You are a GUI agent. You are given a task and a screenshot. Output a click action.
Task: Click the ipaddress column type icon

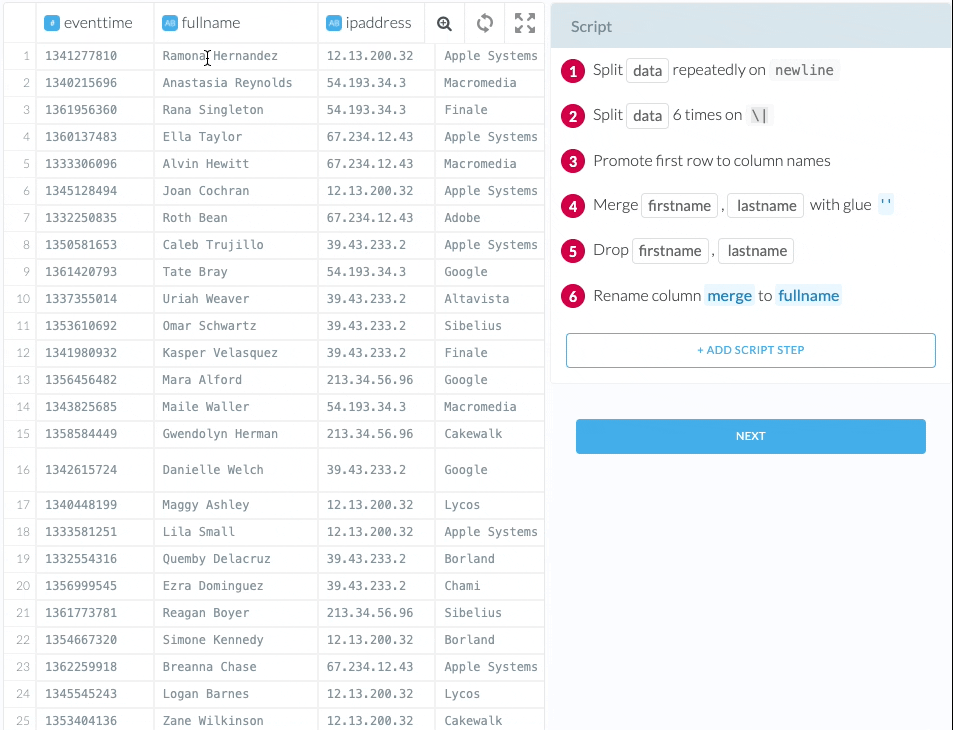tap(333, 23)
